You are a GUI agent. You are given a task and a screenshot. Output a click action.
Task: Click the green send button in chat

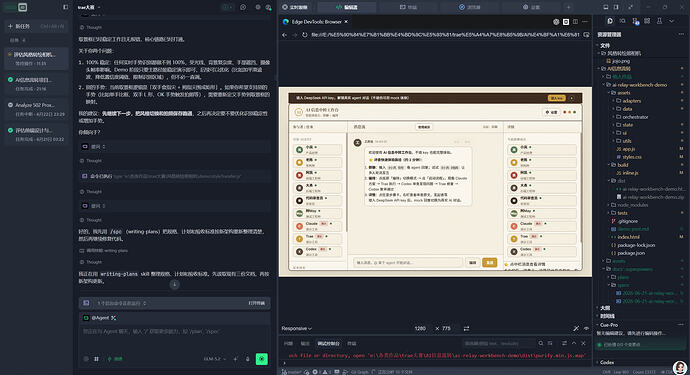click(x=262, y=359)
